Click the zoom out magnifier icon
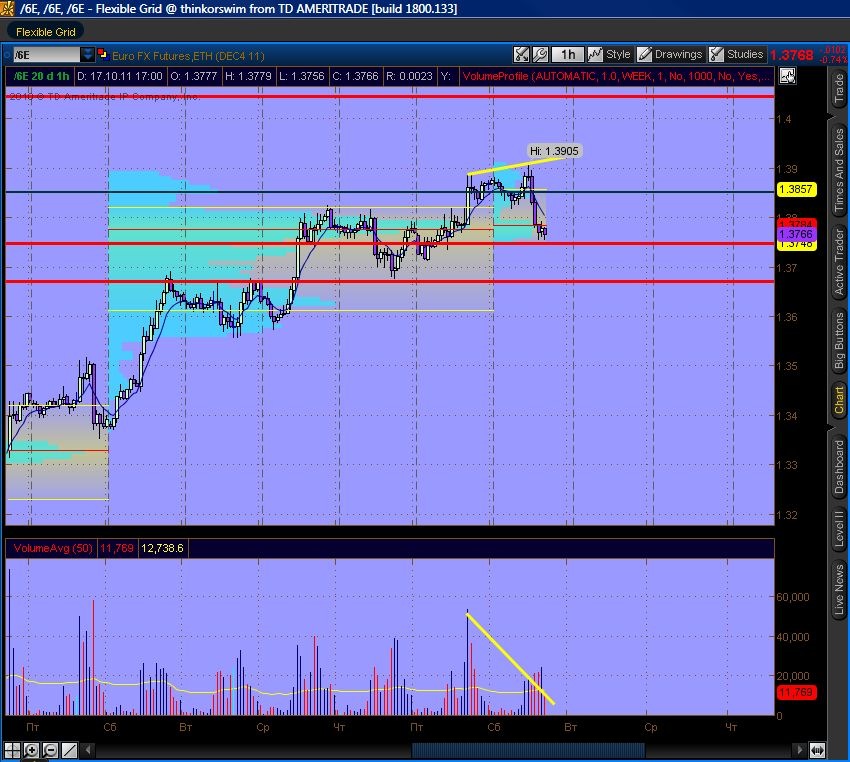 point(50,750)
